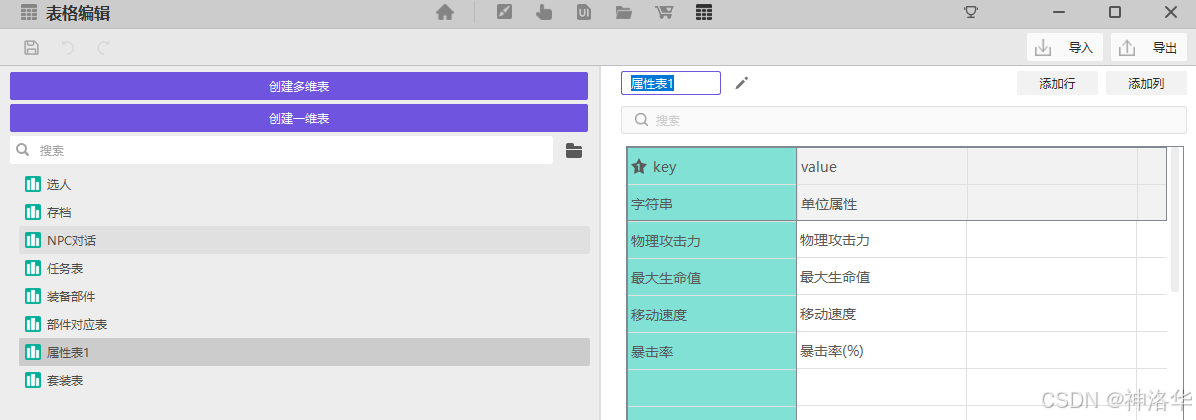Click the 字符串 type cell

pos(712,203)
